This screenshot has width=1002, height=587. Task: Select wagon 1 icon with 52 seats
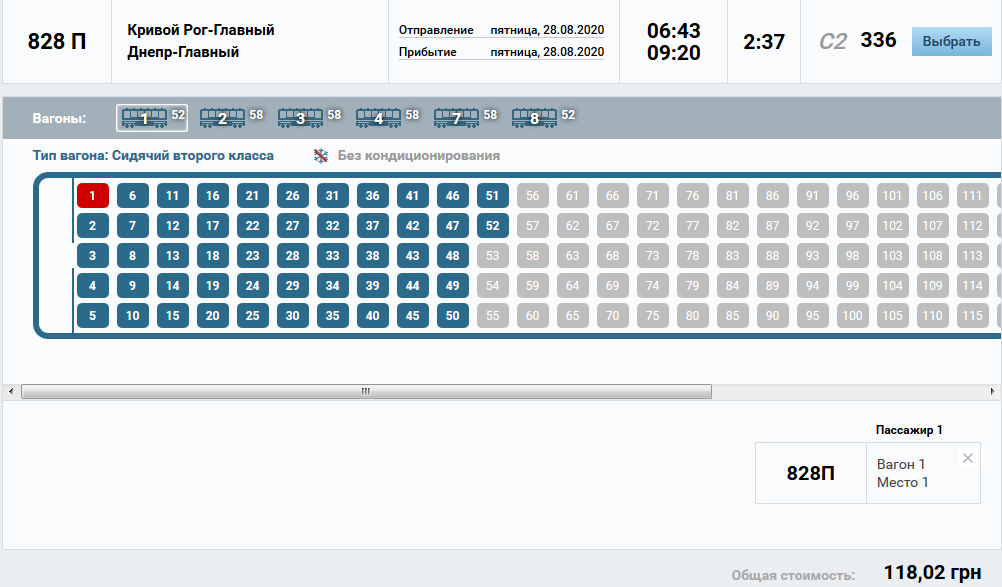tap(143, 118)
